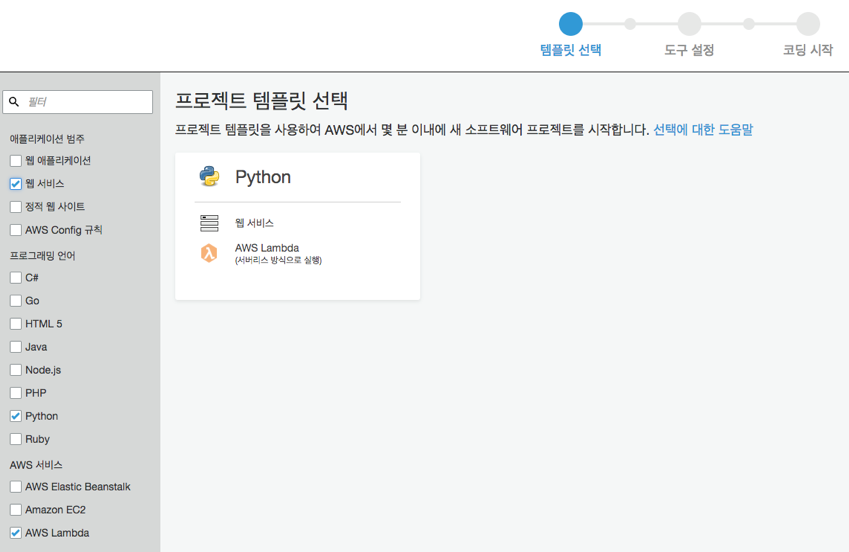Go to the 코딩 시작 step label
This screenshot has width=849, height=552.
click(x=807, y=50)
